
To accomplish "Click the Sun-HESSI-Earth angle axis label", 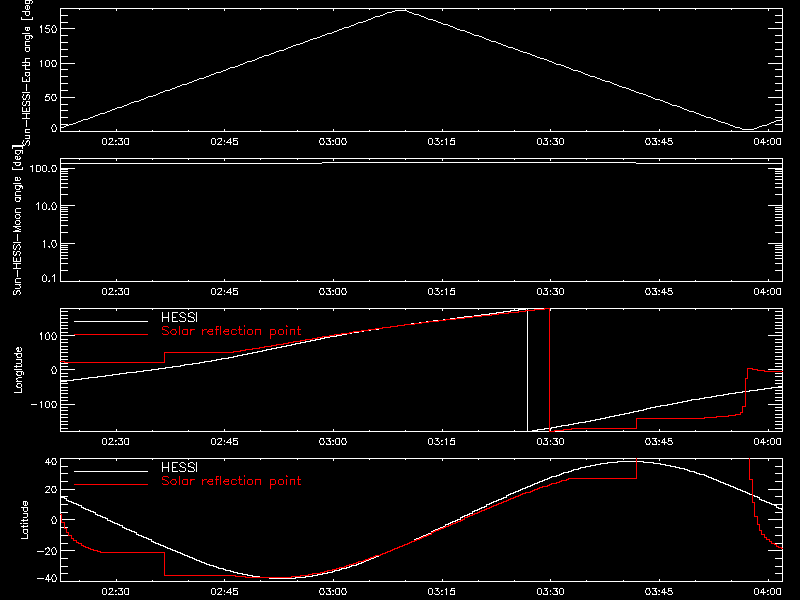I will tap(27, 72).
